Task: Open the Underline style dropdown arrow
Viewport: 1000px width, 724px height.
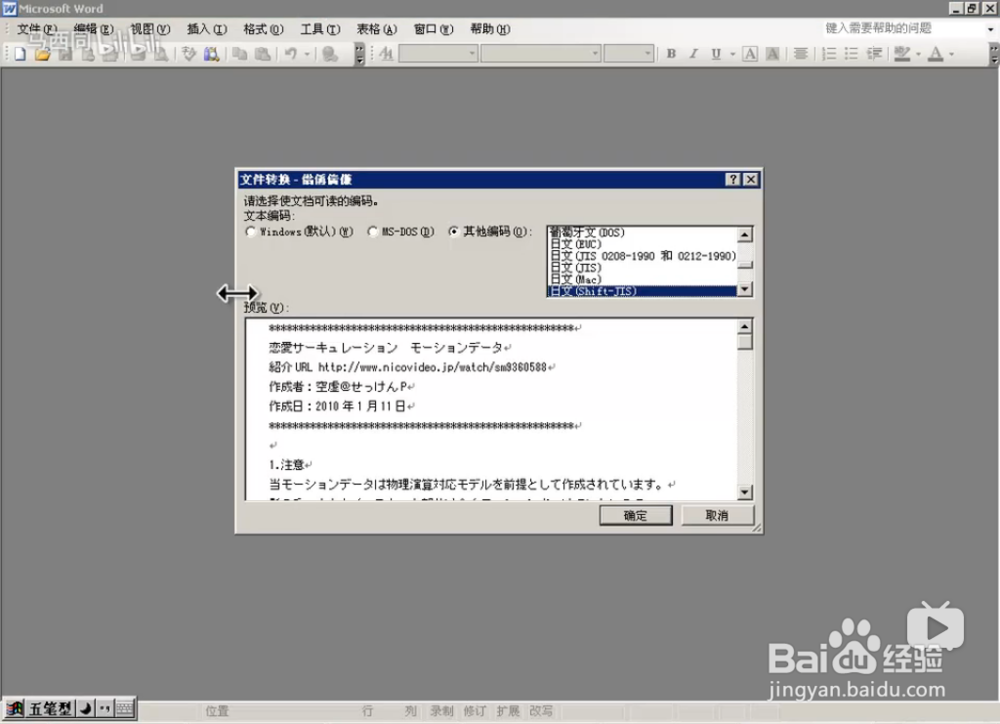Action: [x=731, y=54]
